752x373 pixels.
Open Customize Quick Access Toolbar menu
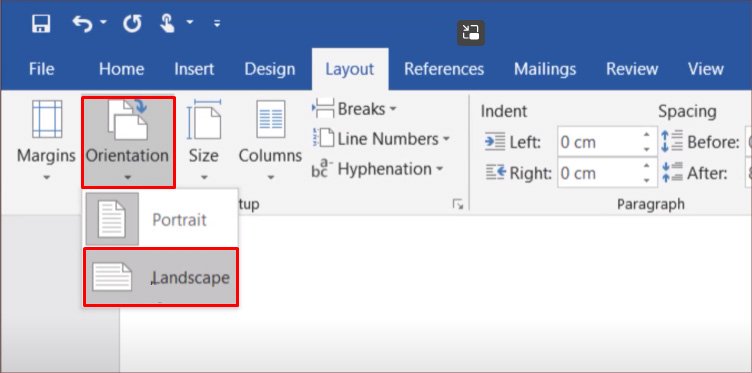(217, 23)
